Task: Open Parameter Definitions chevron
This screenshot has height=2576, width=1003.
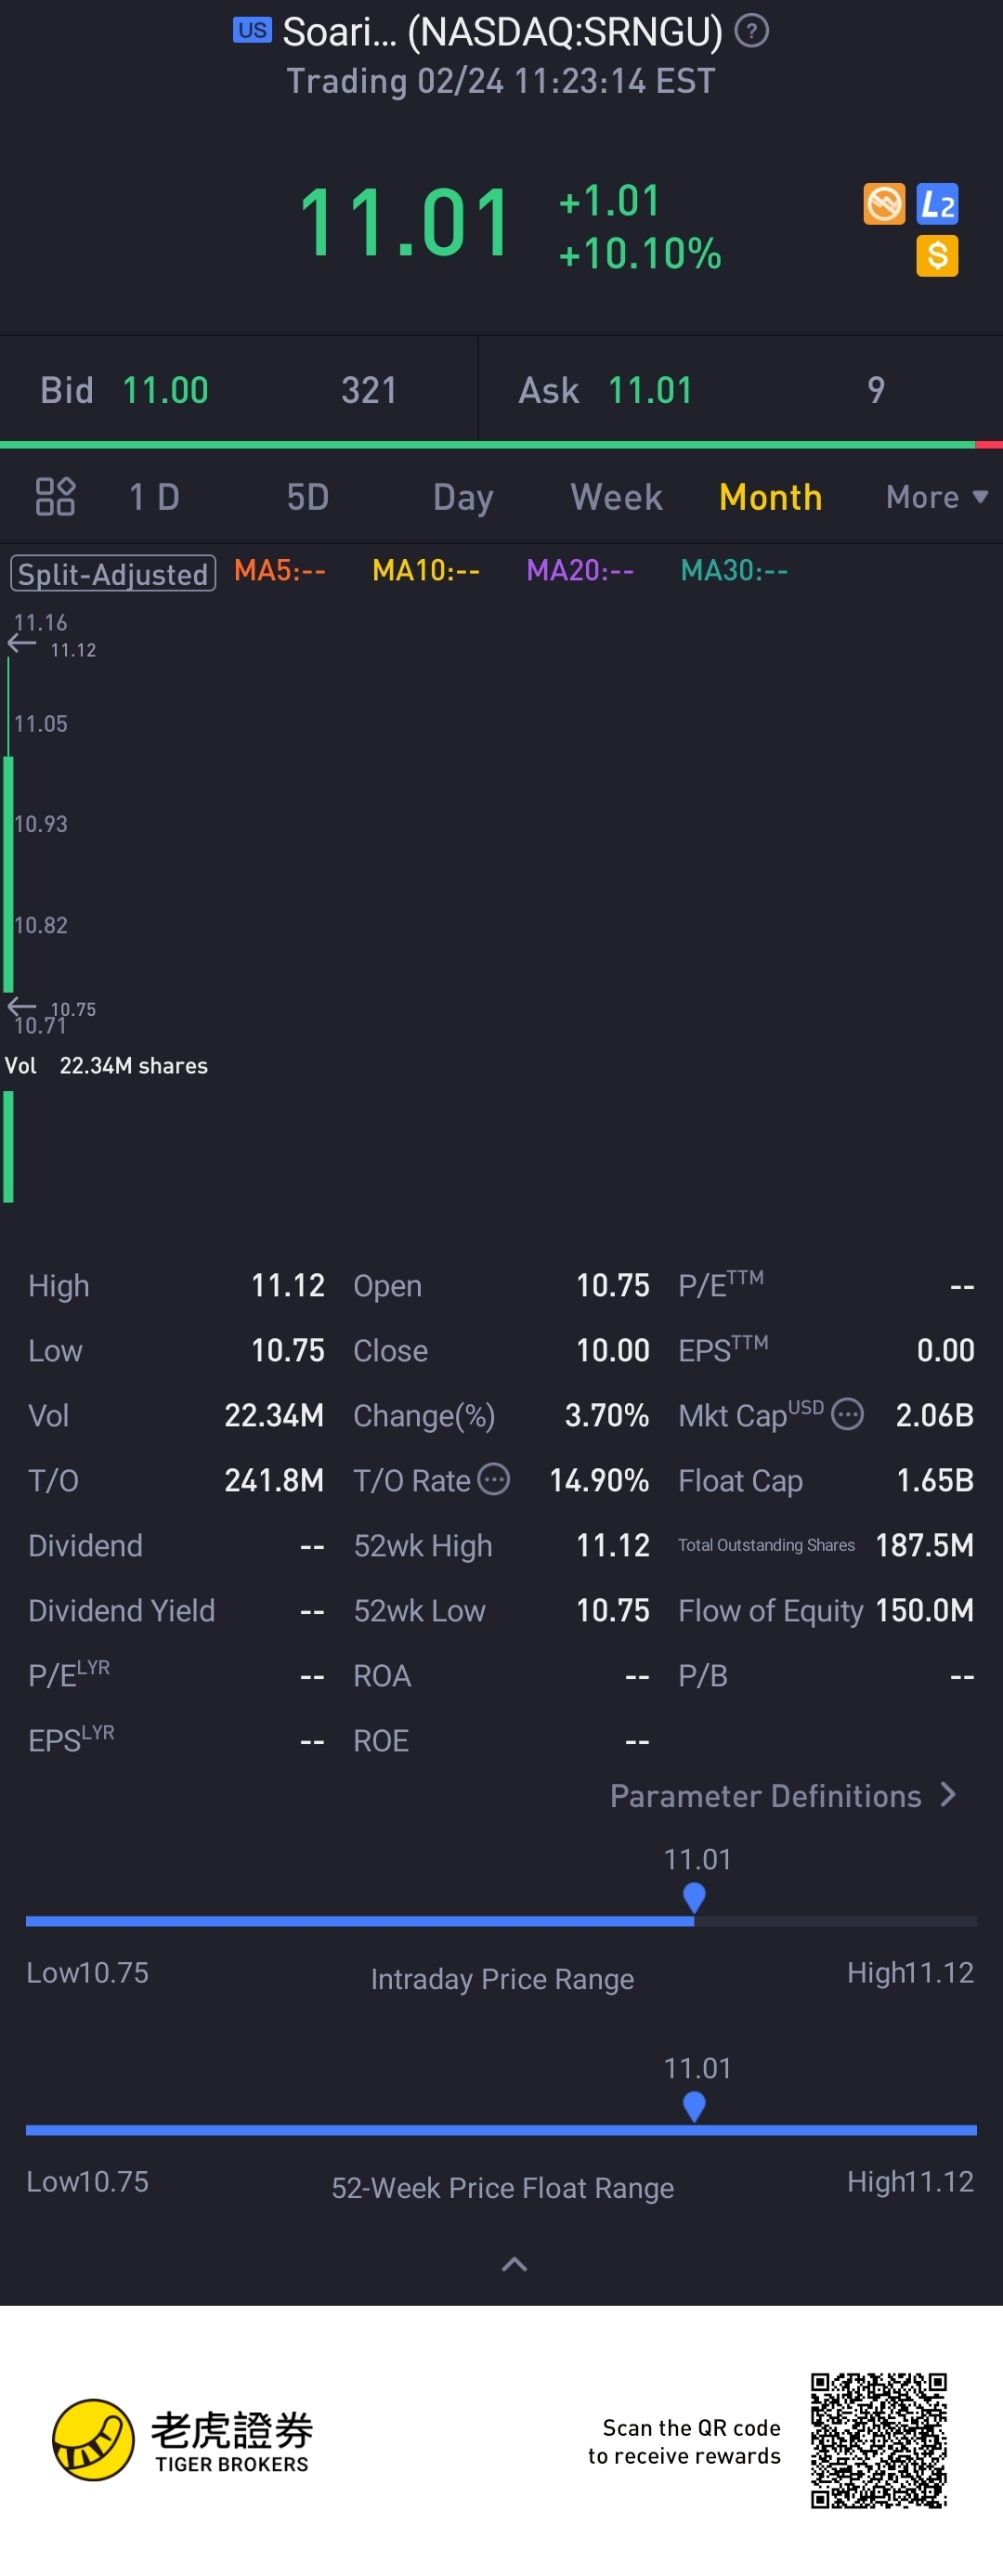Action: point(947,1796)
